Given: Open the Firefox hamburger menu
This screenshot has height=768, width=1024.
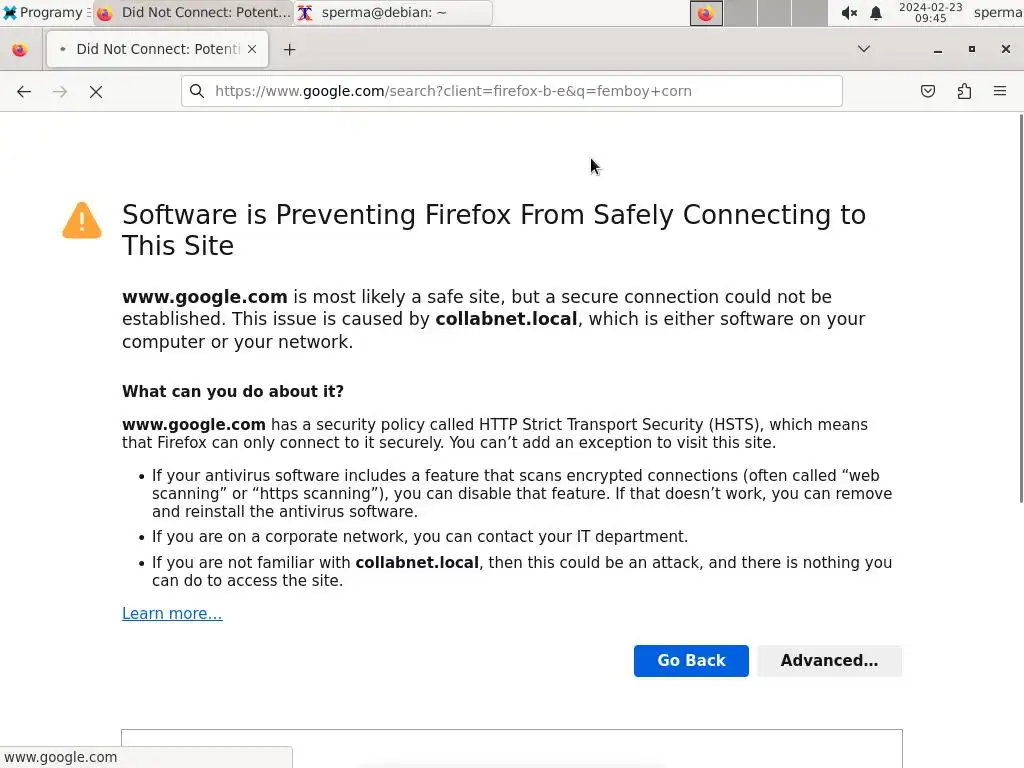Looking at the screenshot, I should tap(999, 91).
